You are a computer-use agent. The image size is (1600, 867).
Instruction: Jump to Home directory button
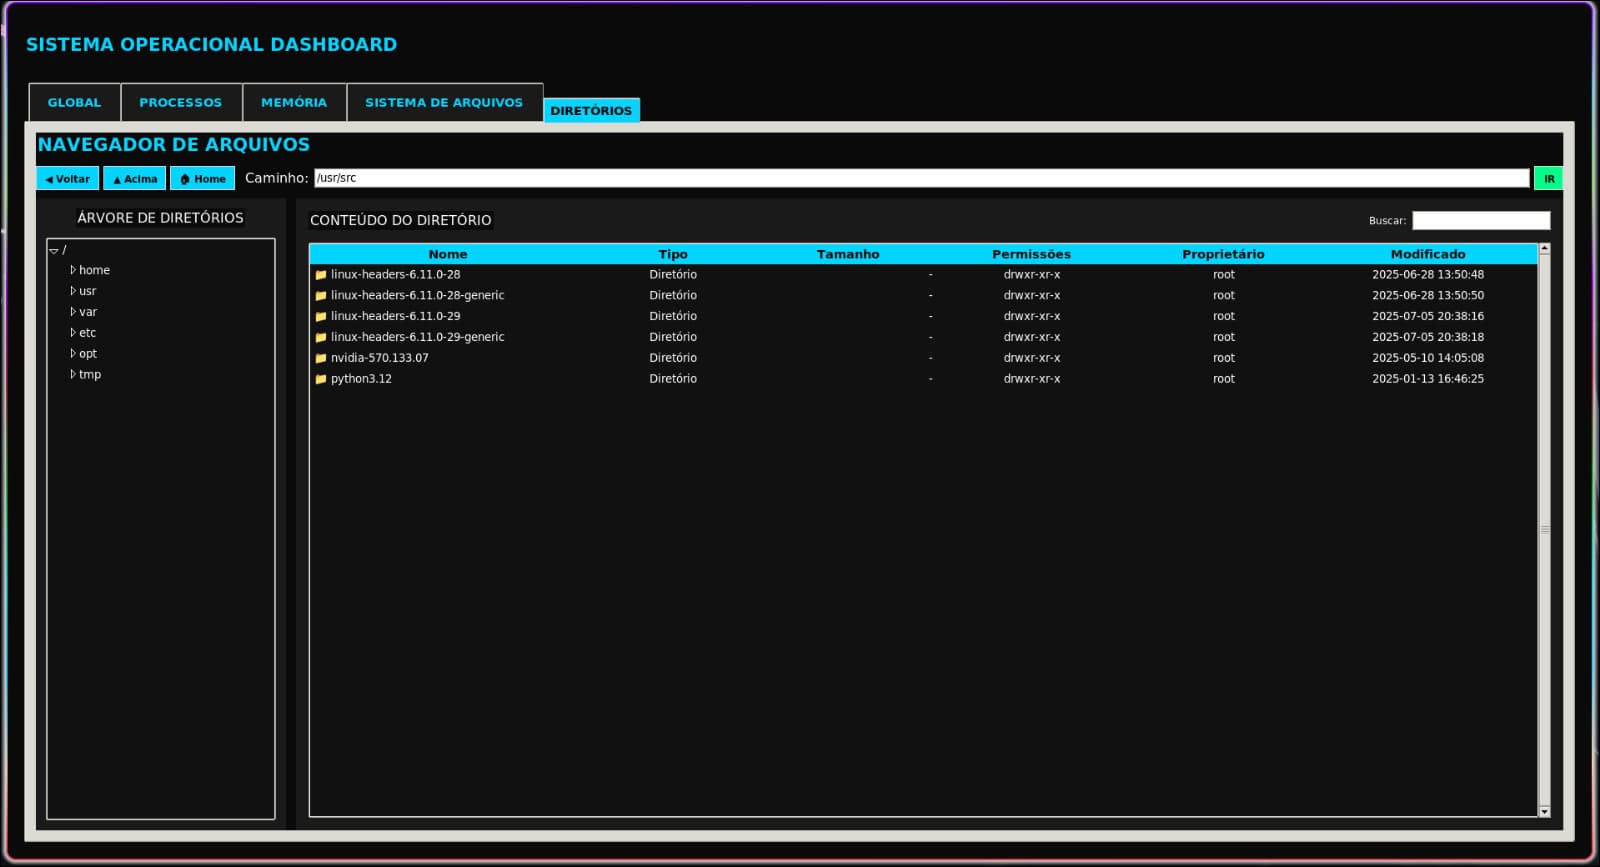pyautogui.click(x=203, y=179)
